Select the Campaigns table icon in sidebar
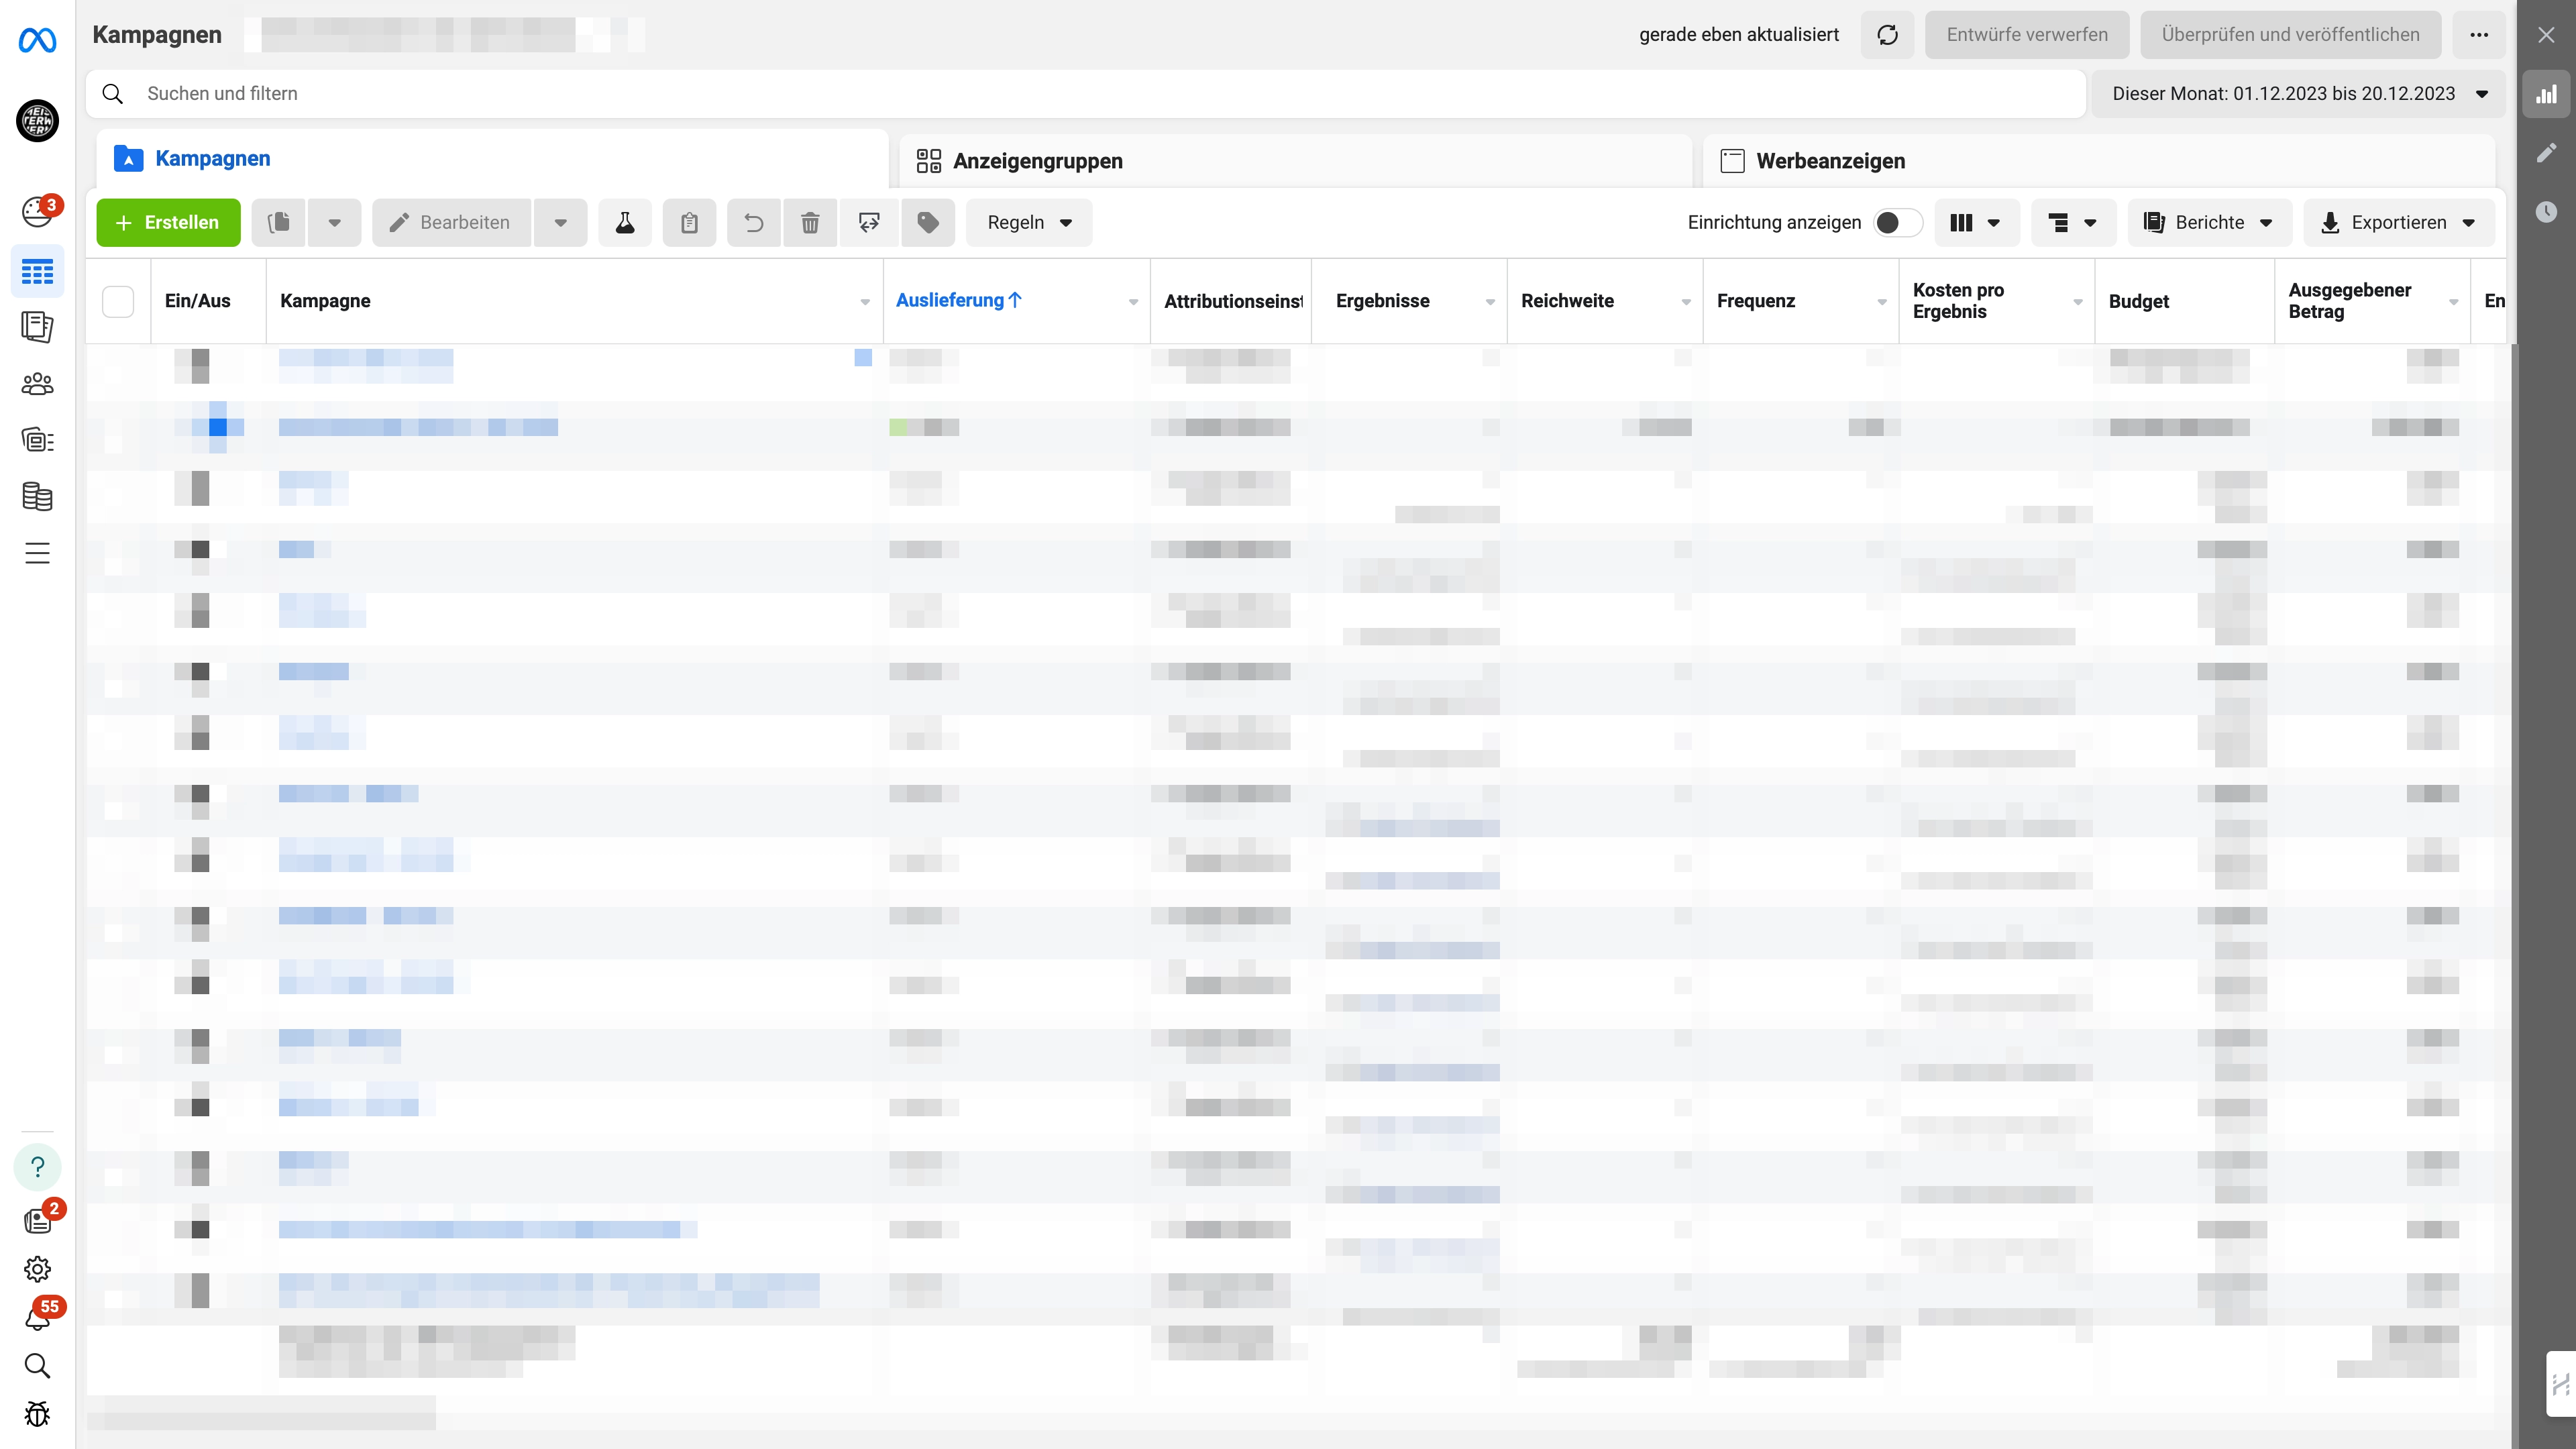The height and width of the screenshot is (1449, 2576). pos(37,271)
